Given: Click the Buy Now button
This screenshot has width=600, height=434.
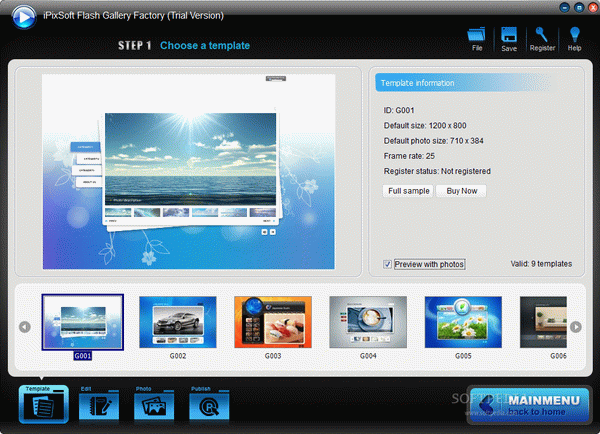Looking at the screenshot, I should click(461, 191).
